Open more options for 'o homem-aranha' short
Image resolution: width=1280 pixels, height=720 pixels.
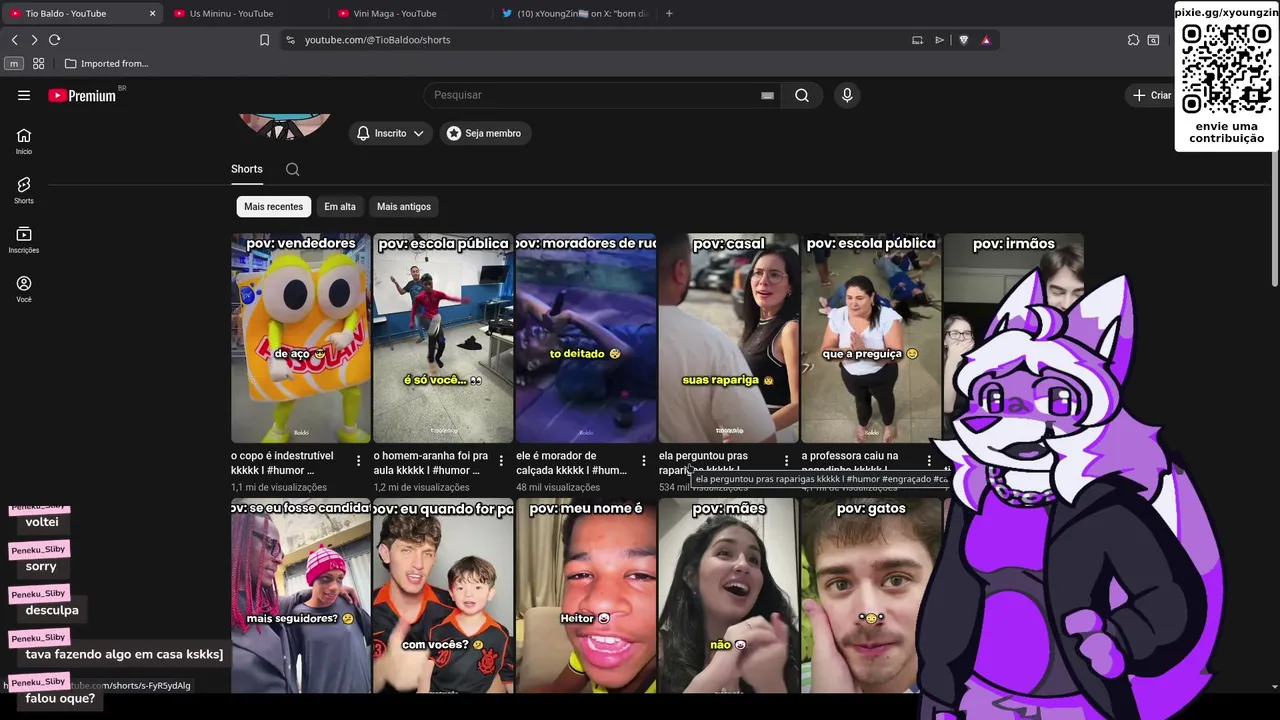pos(501,461)
